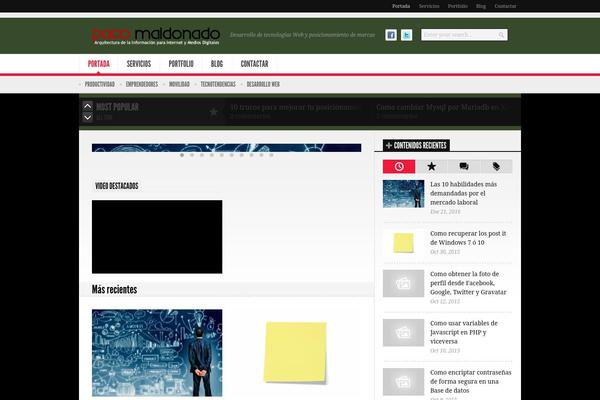Click Servicios in top black bar
Viewport: 600px width, 400px height.
point(429,6)
